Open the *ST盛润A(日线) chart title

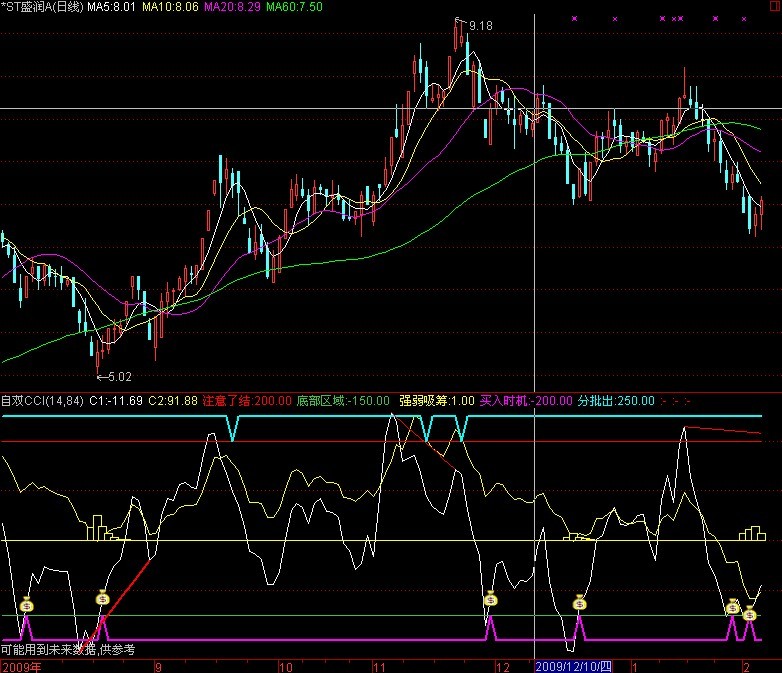point(42,7)
